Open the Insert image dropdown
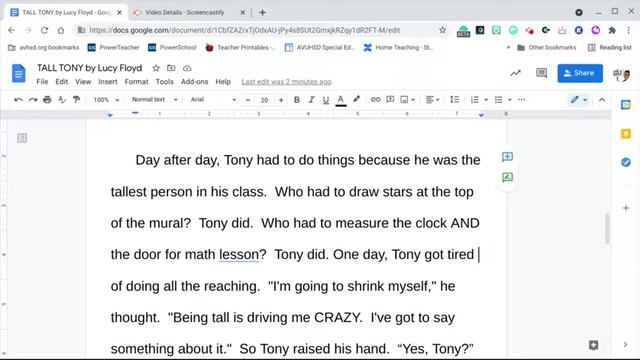The width and height of the screenshot is (640, 360). [408, 100]
